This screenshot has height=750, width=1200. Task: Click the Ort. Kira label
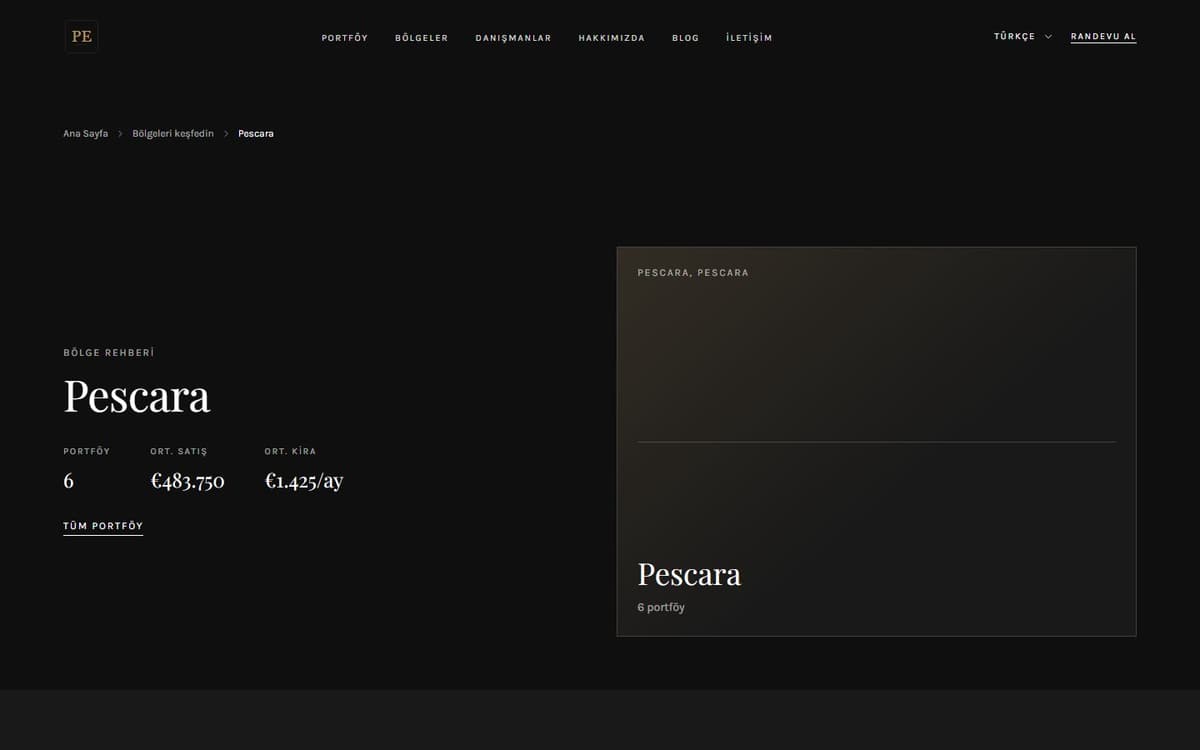tap(290, 451)
